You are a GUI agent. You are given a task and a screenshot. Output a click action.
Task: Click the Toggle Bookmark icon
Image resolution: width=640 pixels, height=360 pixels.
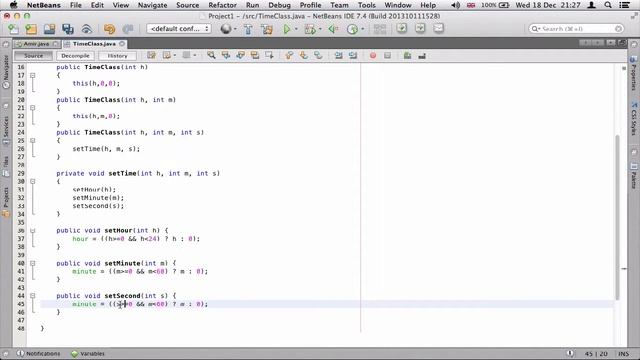pyautogui.click(x=318, y=56)
